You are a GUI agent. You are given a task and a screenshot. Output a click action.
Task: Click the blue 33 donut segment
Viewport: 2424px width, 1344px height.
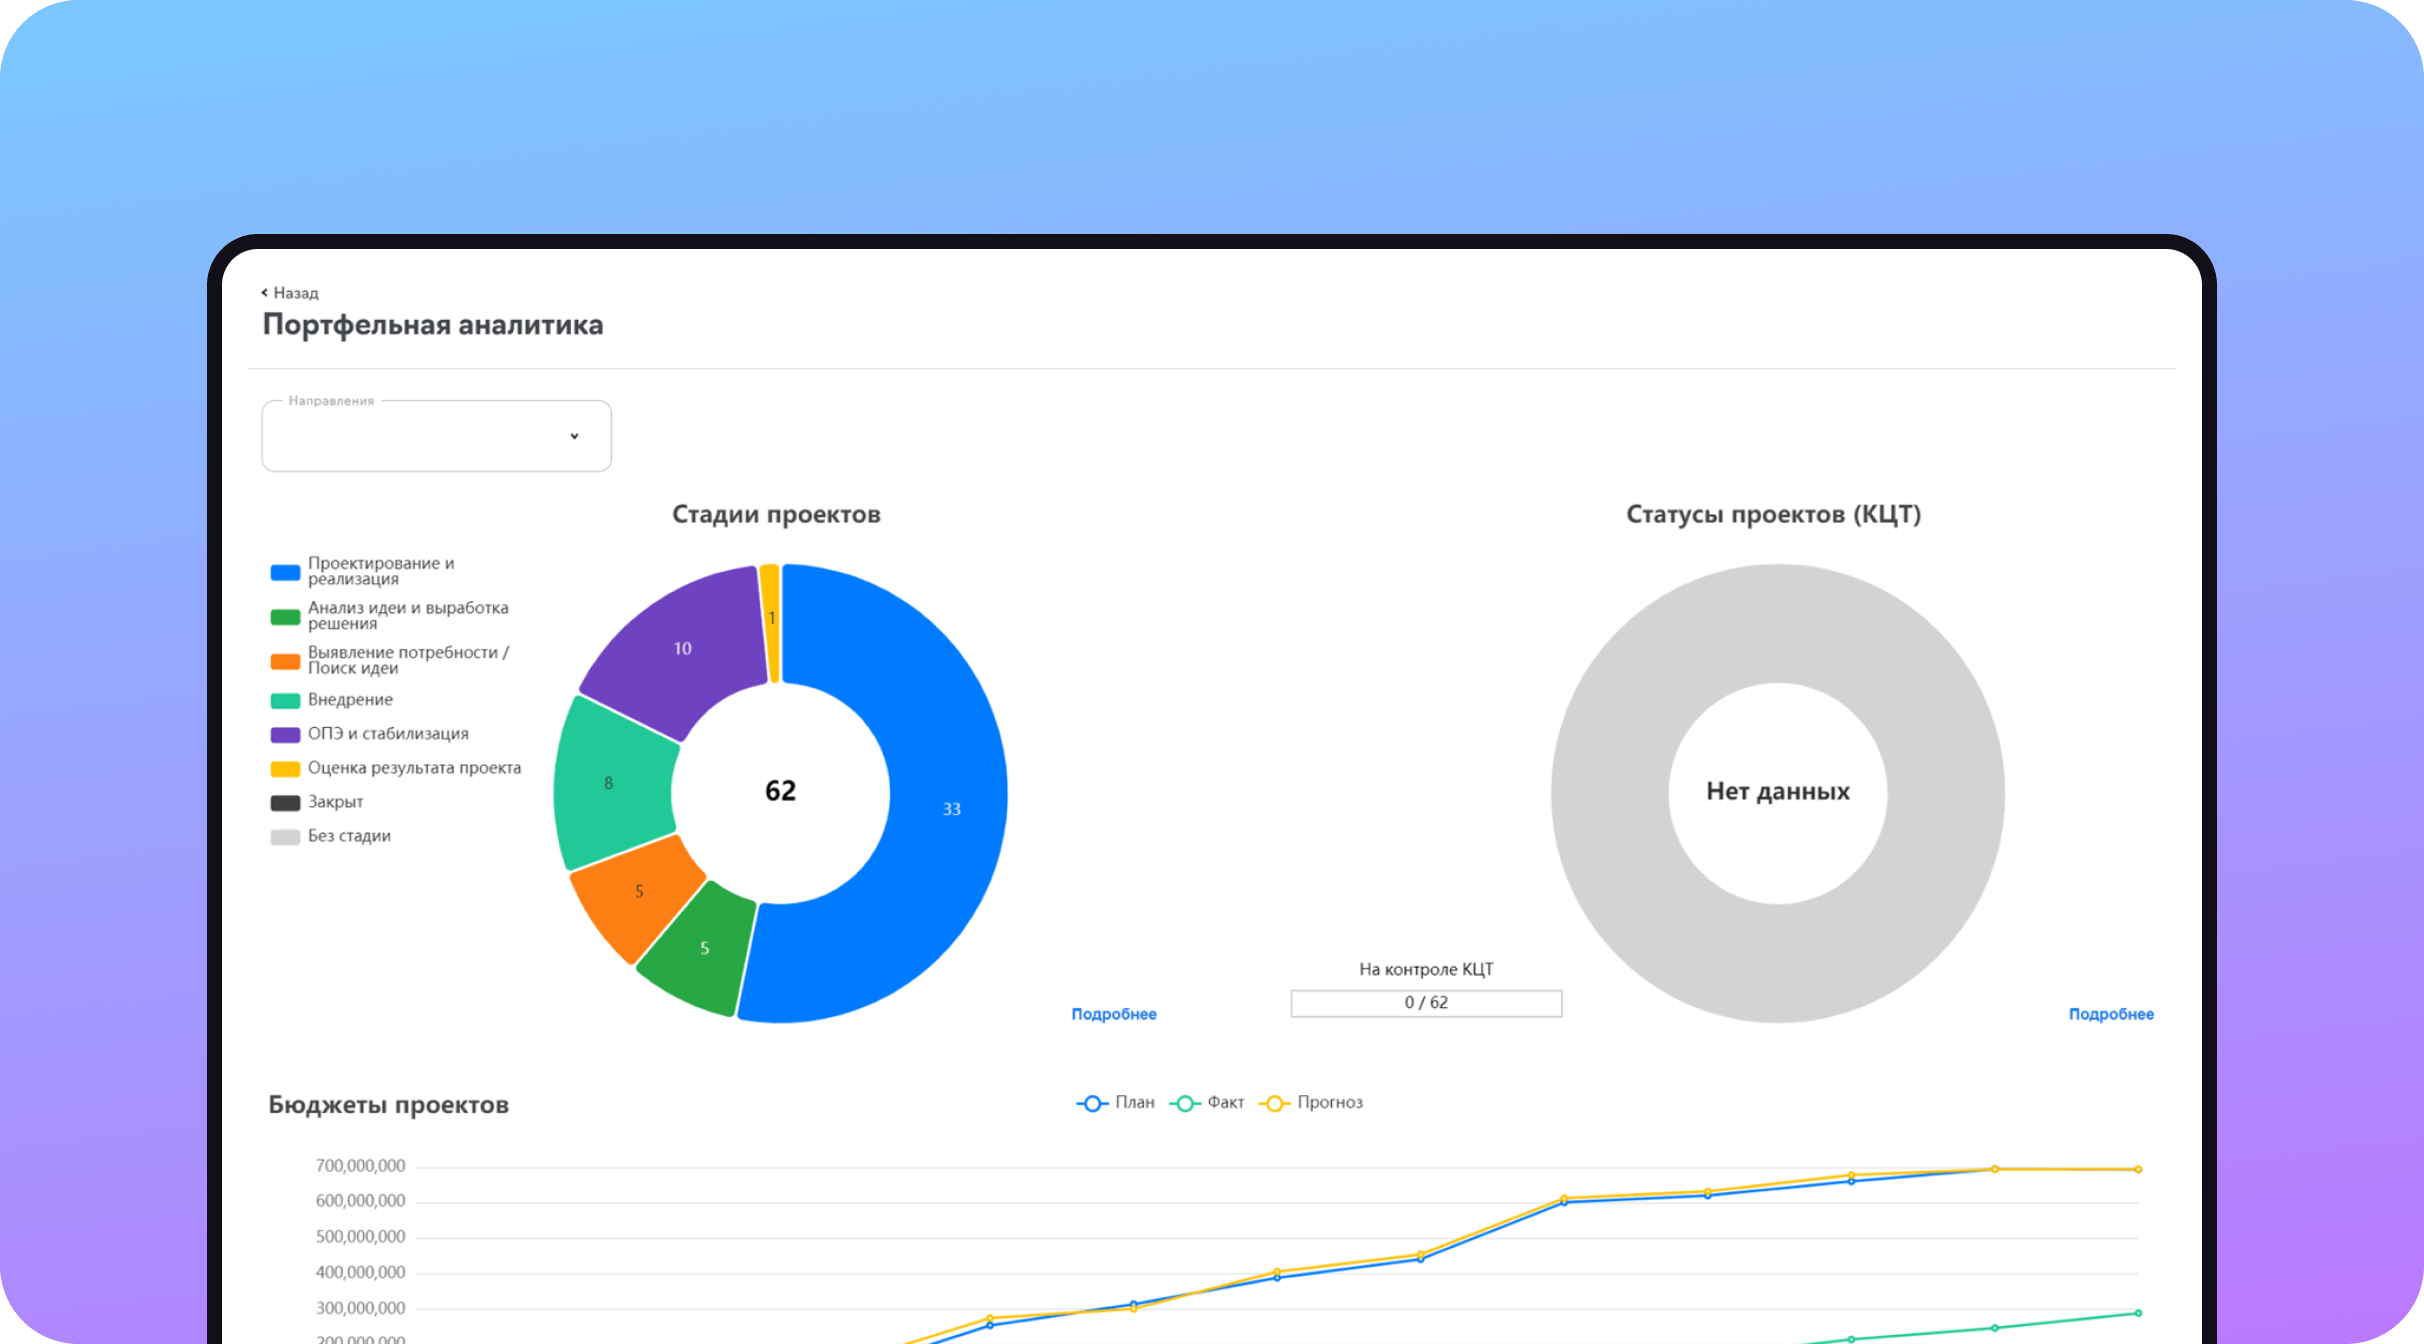950,808
